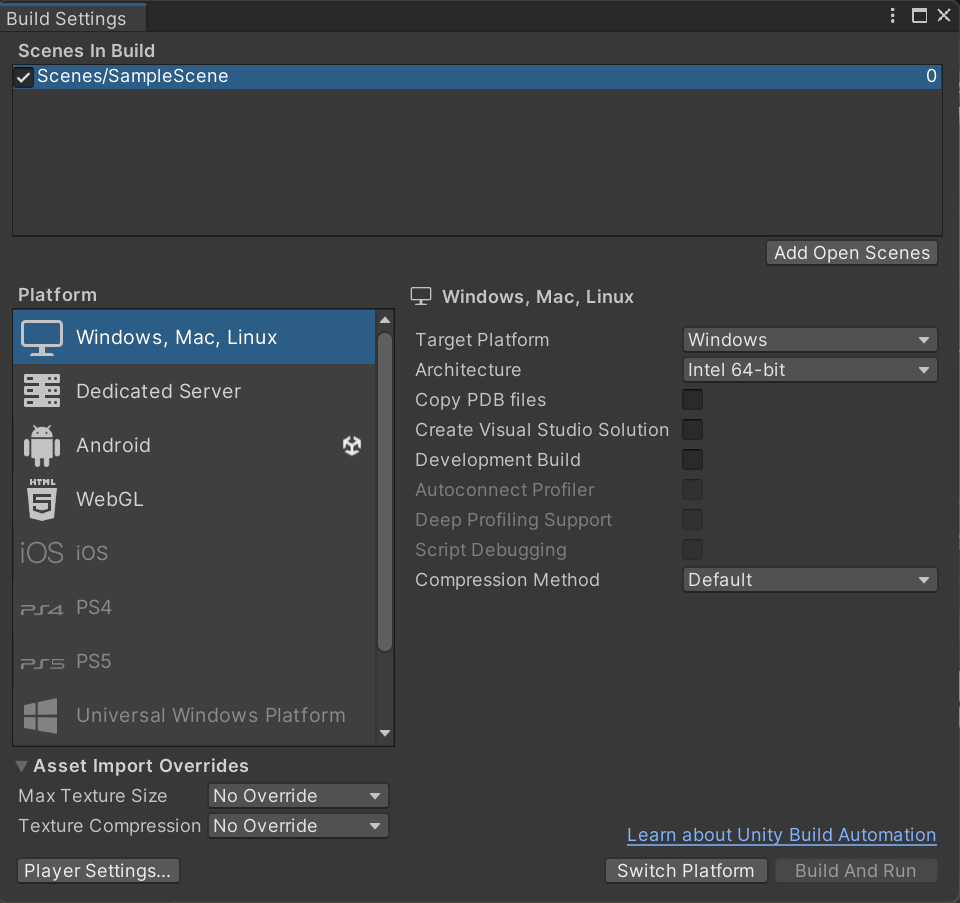Click the monitor icon in the settings header
The image size is (960, 903).
(x=421, y=296)
